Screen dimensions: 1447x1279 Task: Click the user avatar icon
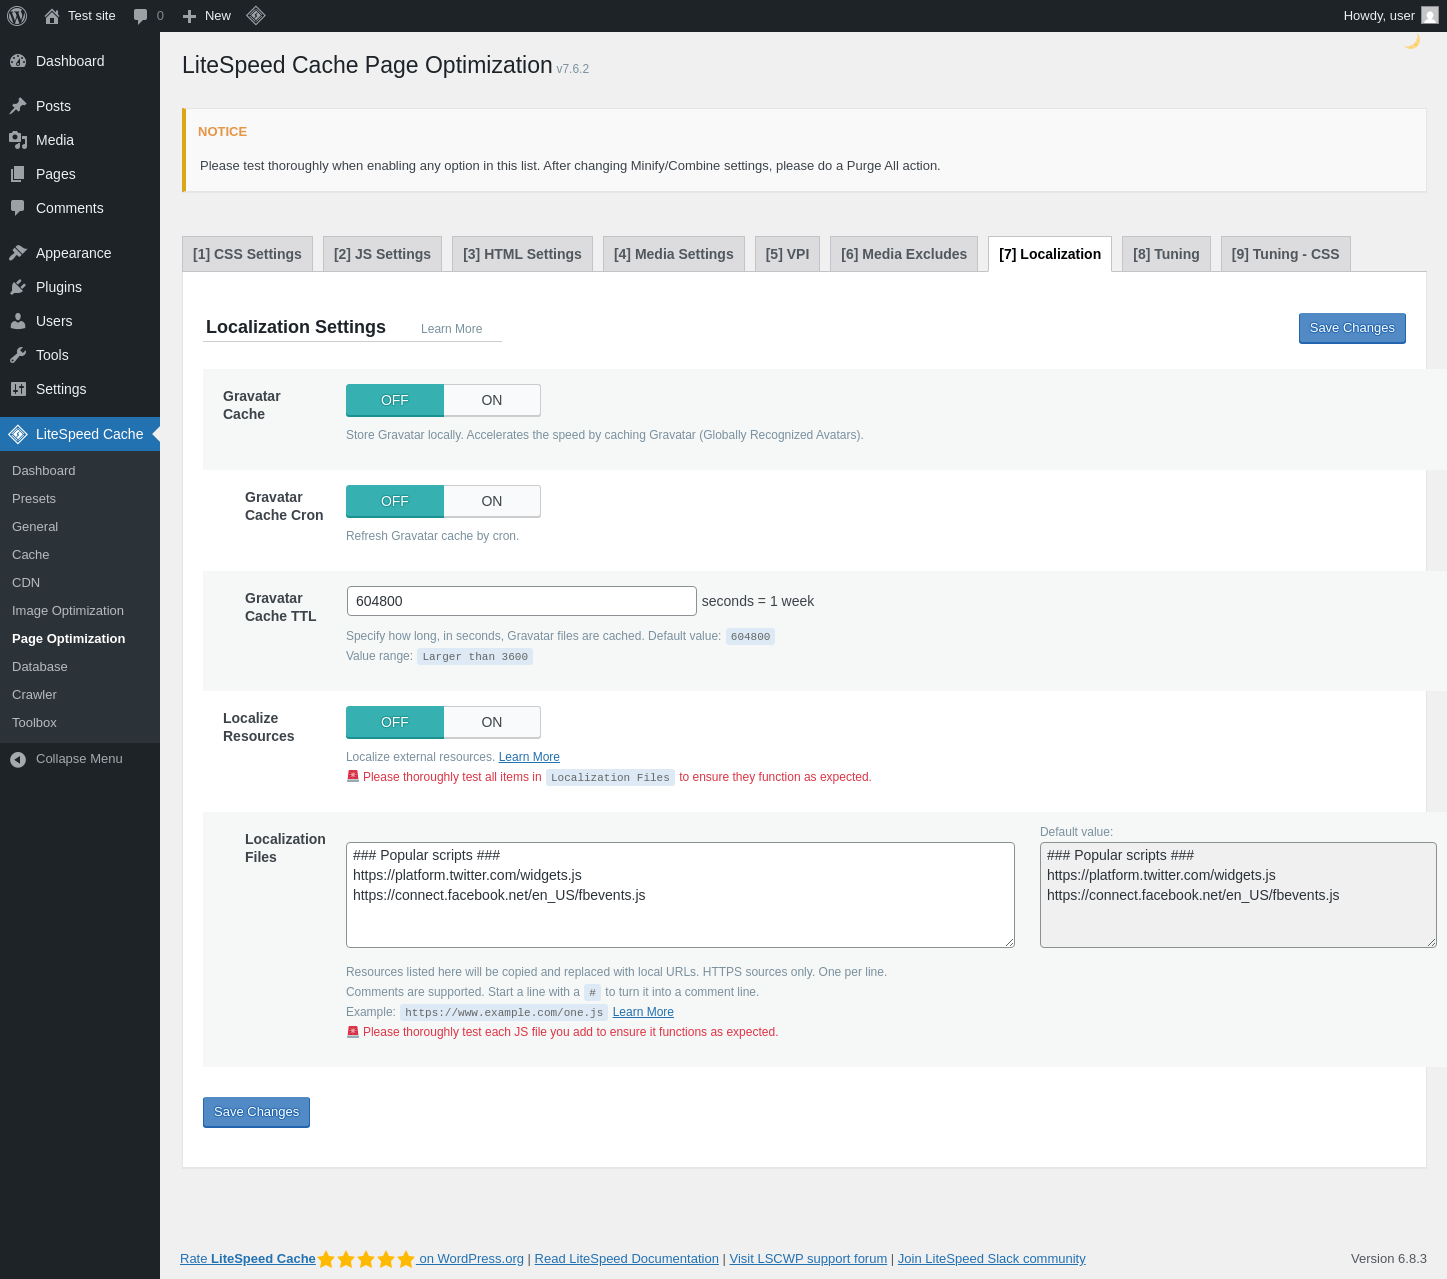1430,16
